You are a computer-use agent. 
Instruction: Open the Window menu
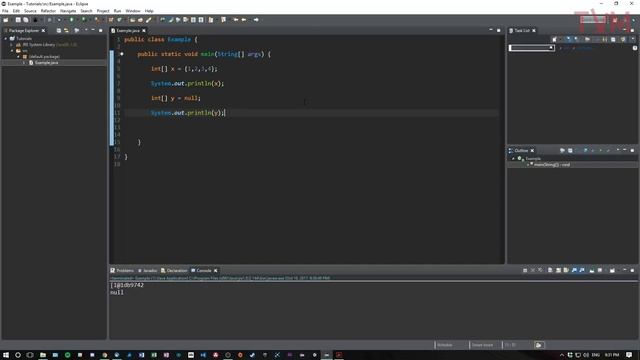pos(133,11)
